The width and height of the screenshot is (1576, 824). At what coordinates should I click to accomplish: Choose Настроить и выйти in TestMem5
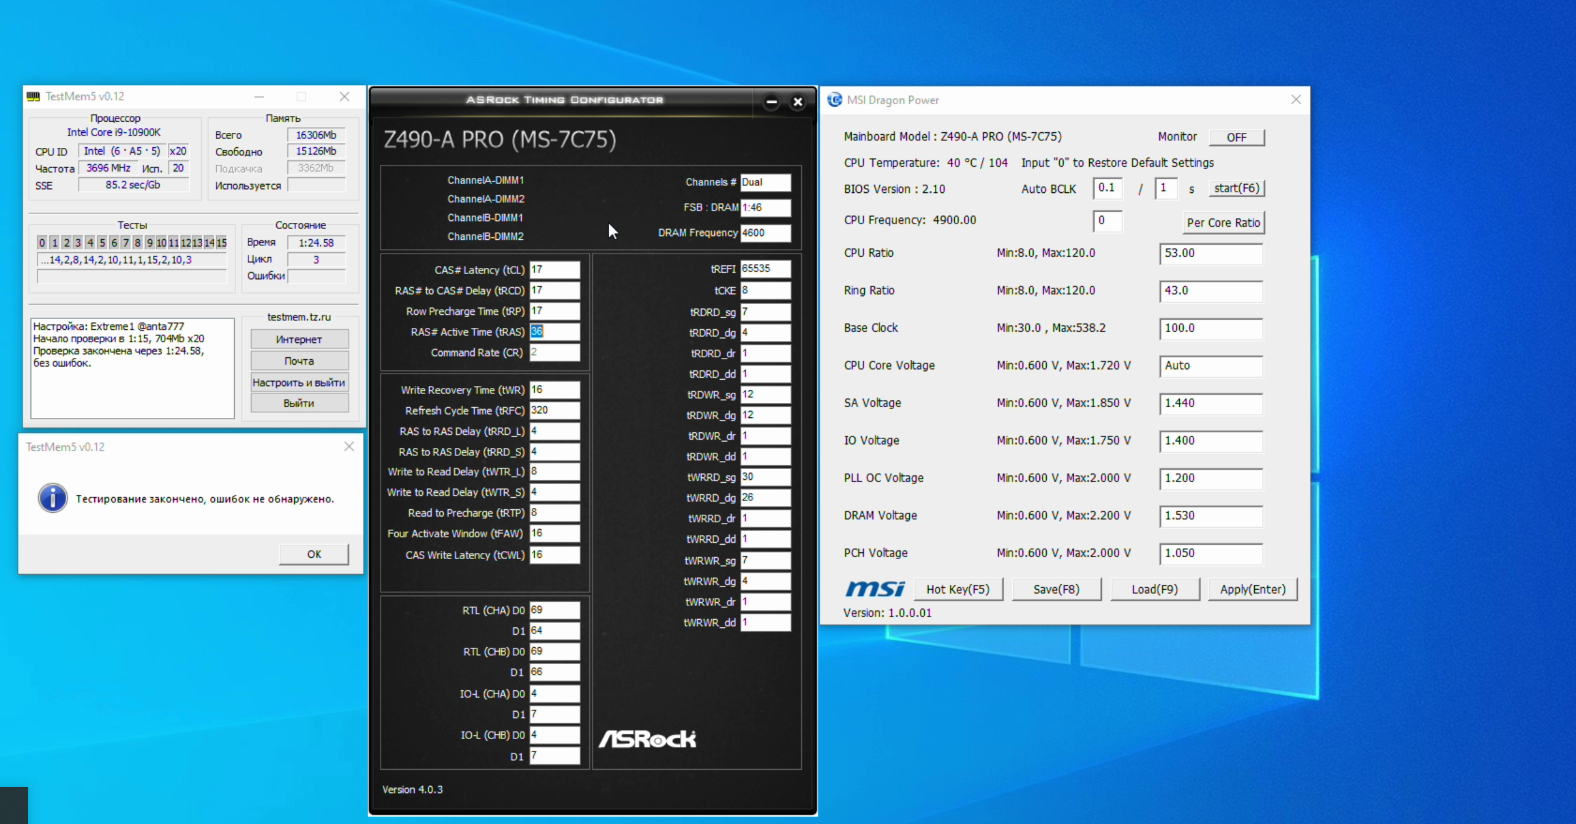[x=299, y=382]
